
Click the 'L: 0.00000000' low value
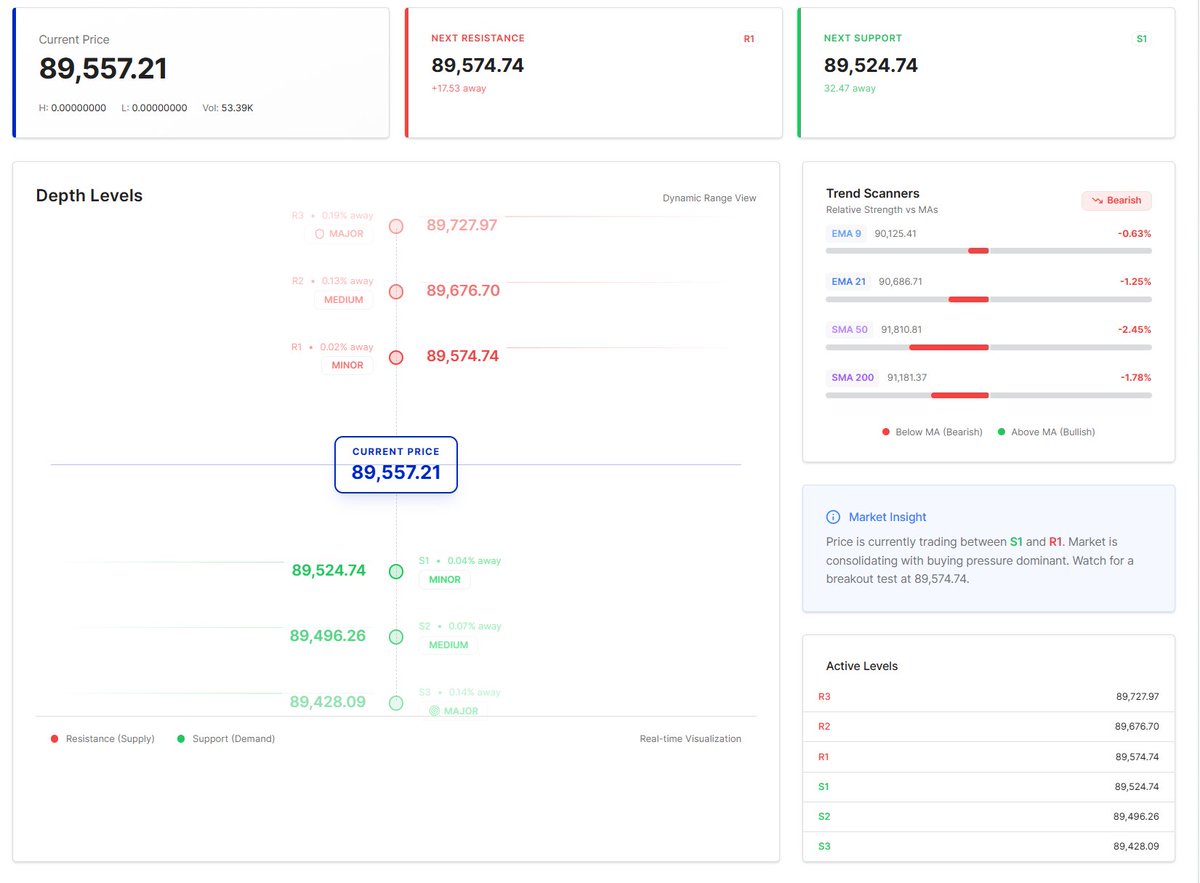pos(154,108)
